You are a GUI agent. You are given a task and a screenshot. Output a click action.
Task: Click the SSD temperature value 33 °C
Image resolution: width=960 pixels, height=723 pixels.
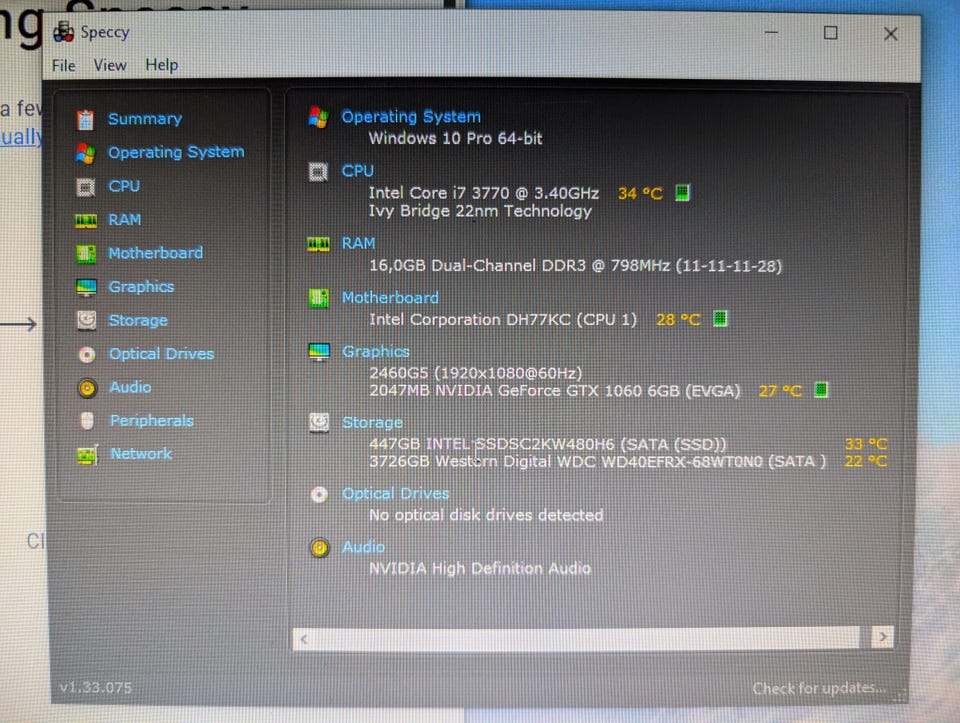[866, 444]
